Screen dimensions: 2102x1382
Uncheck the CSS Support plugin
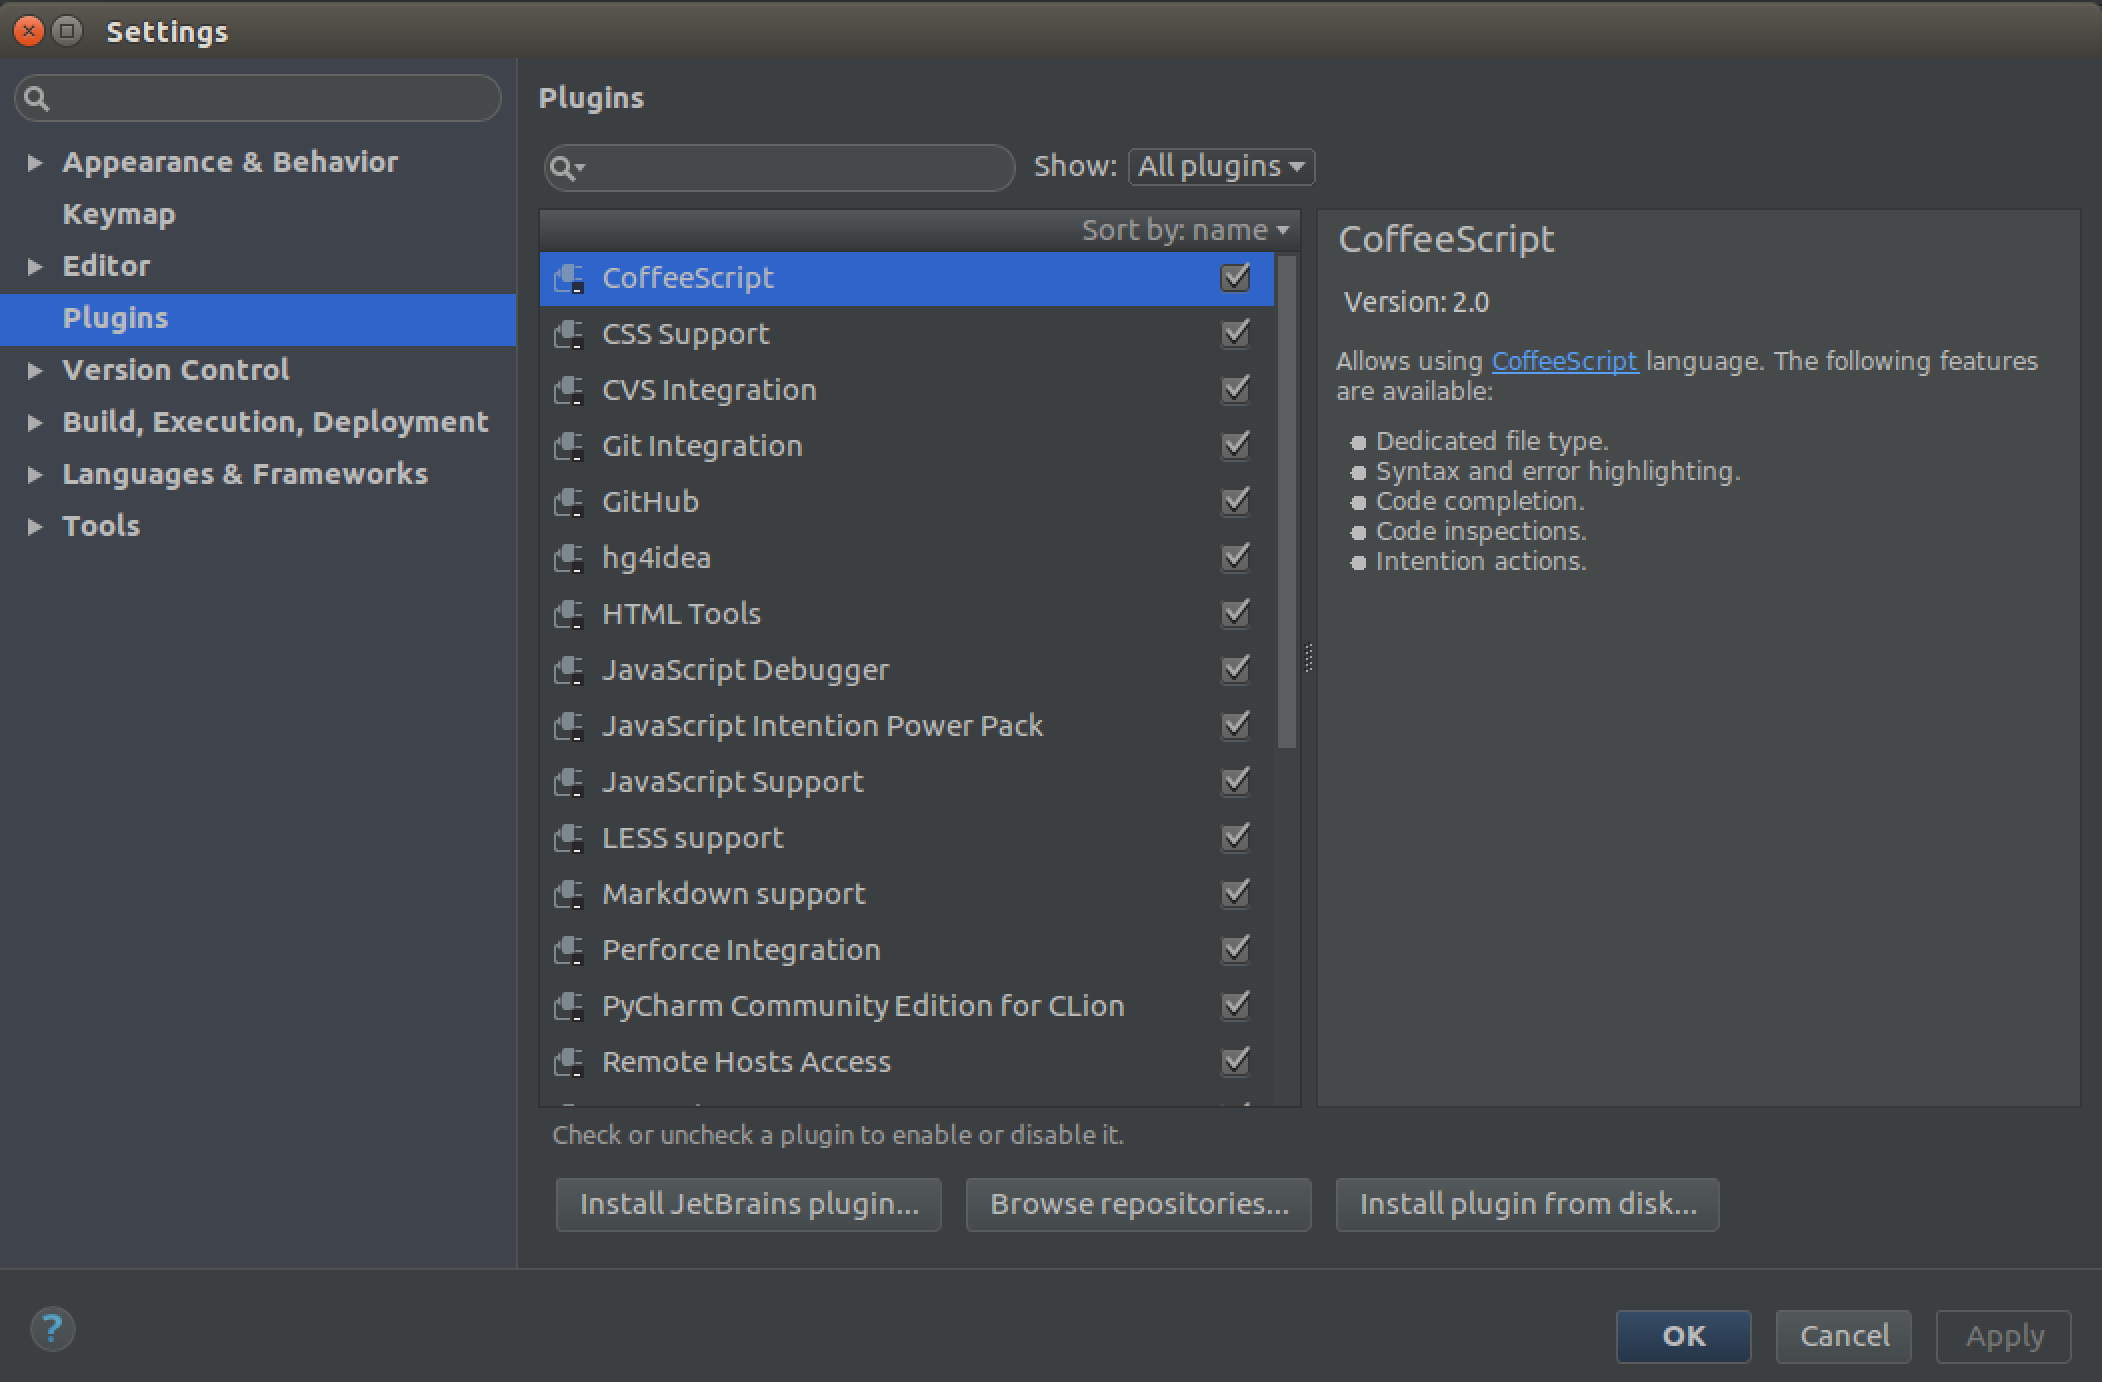click(1236, 333)
